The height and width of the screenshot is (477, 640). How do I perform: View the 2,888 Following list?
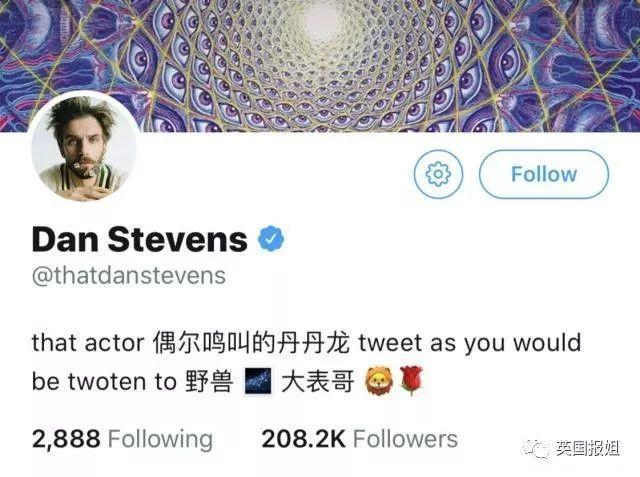point(122,439)
